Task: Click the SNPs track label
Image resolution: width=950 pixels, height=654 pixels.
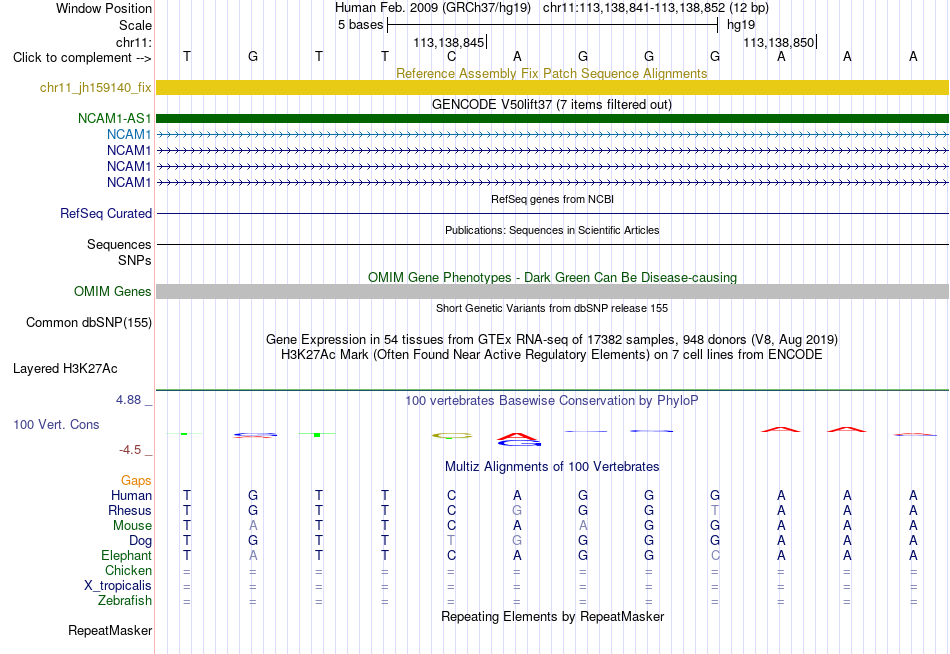Action: coord(135,260)
